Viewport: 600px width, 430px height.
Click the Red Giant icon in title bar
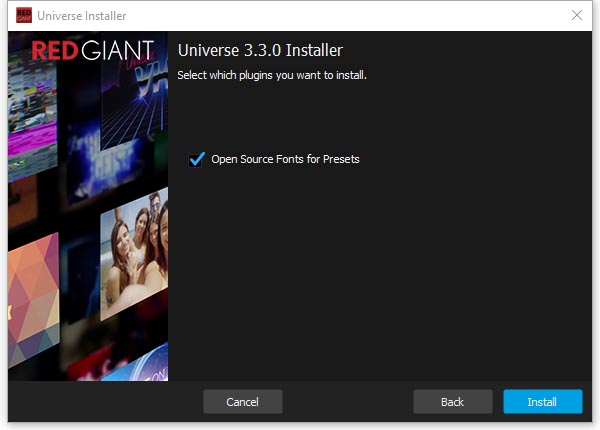(24, 15)
